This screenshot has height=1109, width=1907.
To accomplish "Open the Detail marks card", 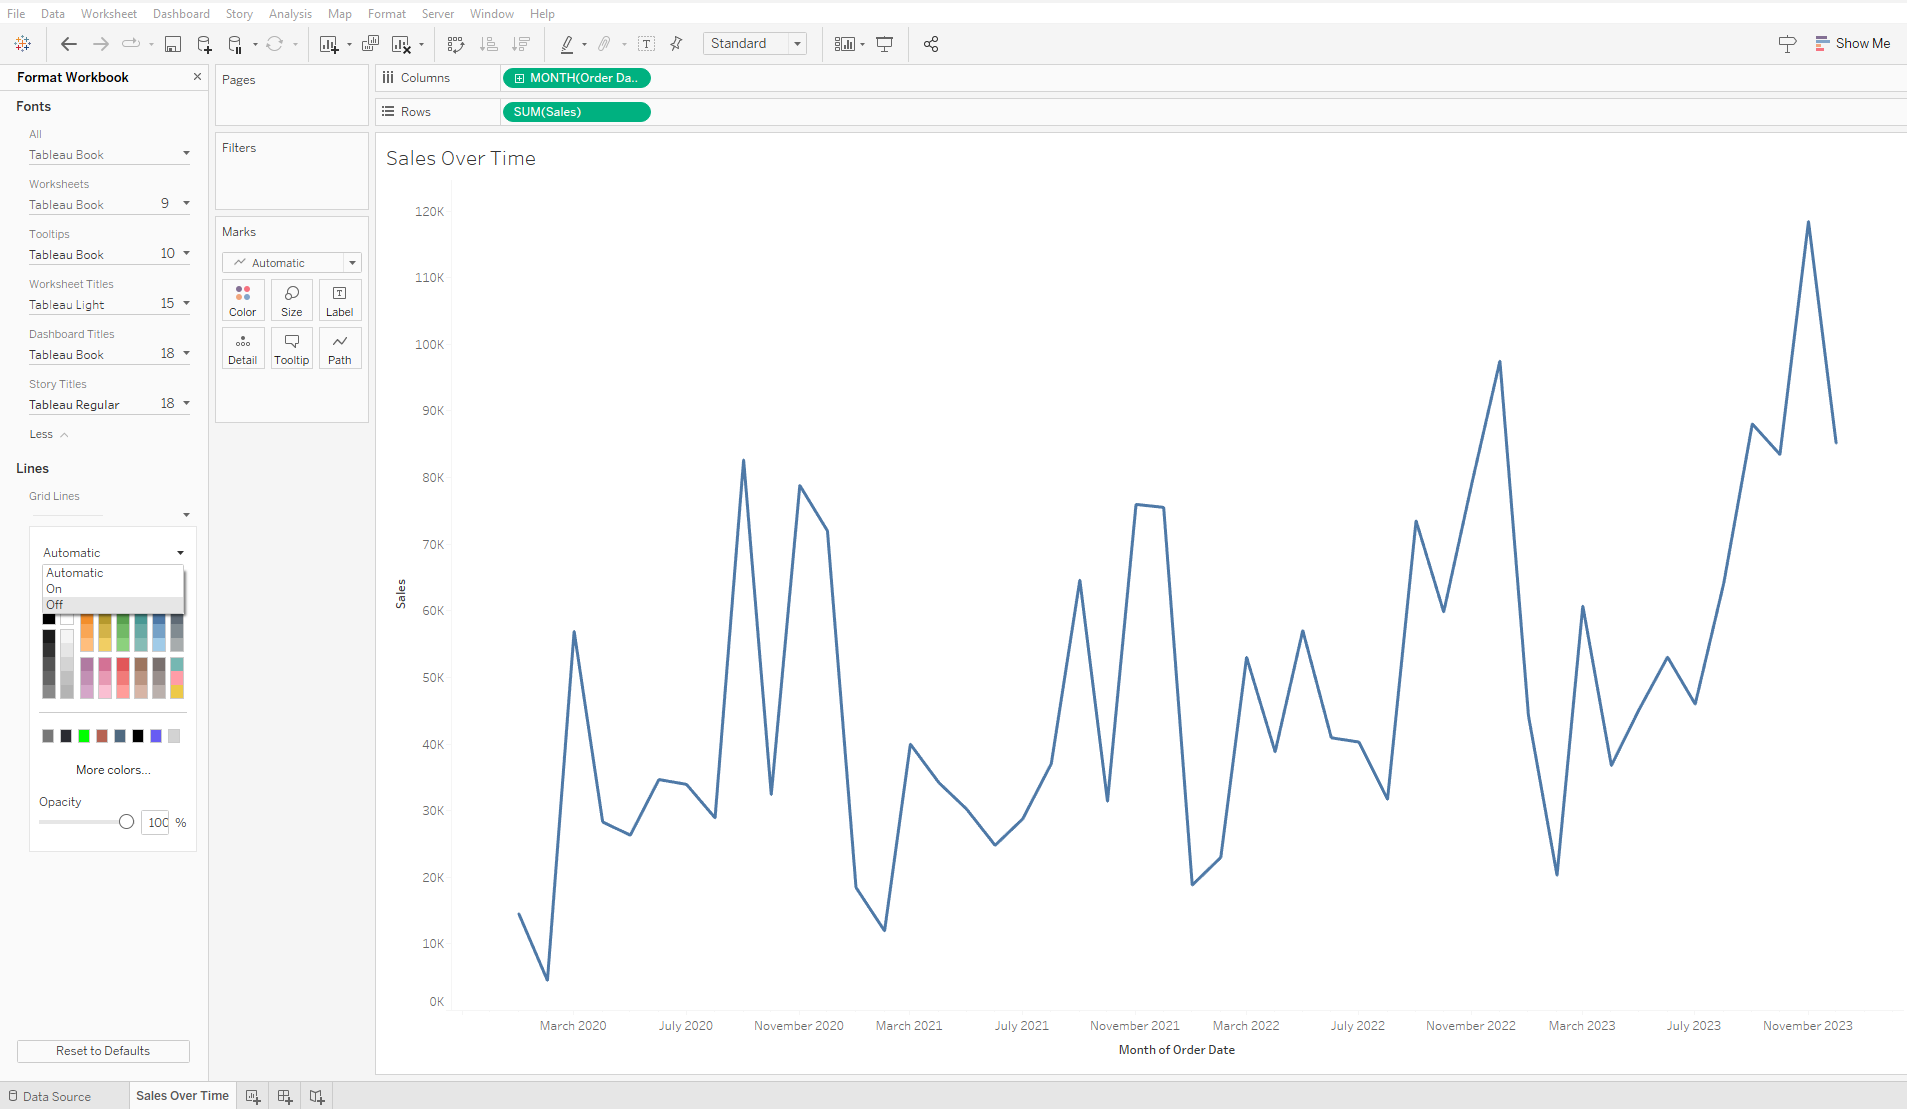I will [243, 348].
